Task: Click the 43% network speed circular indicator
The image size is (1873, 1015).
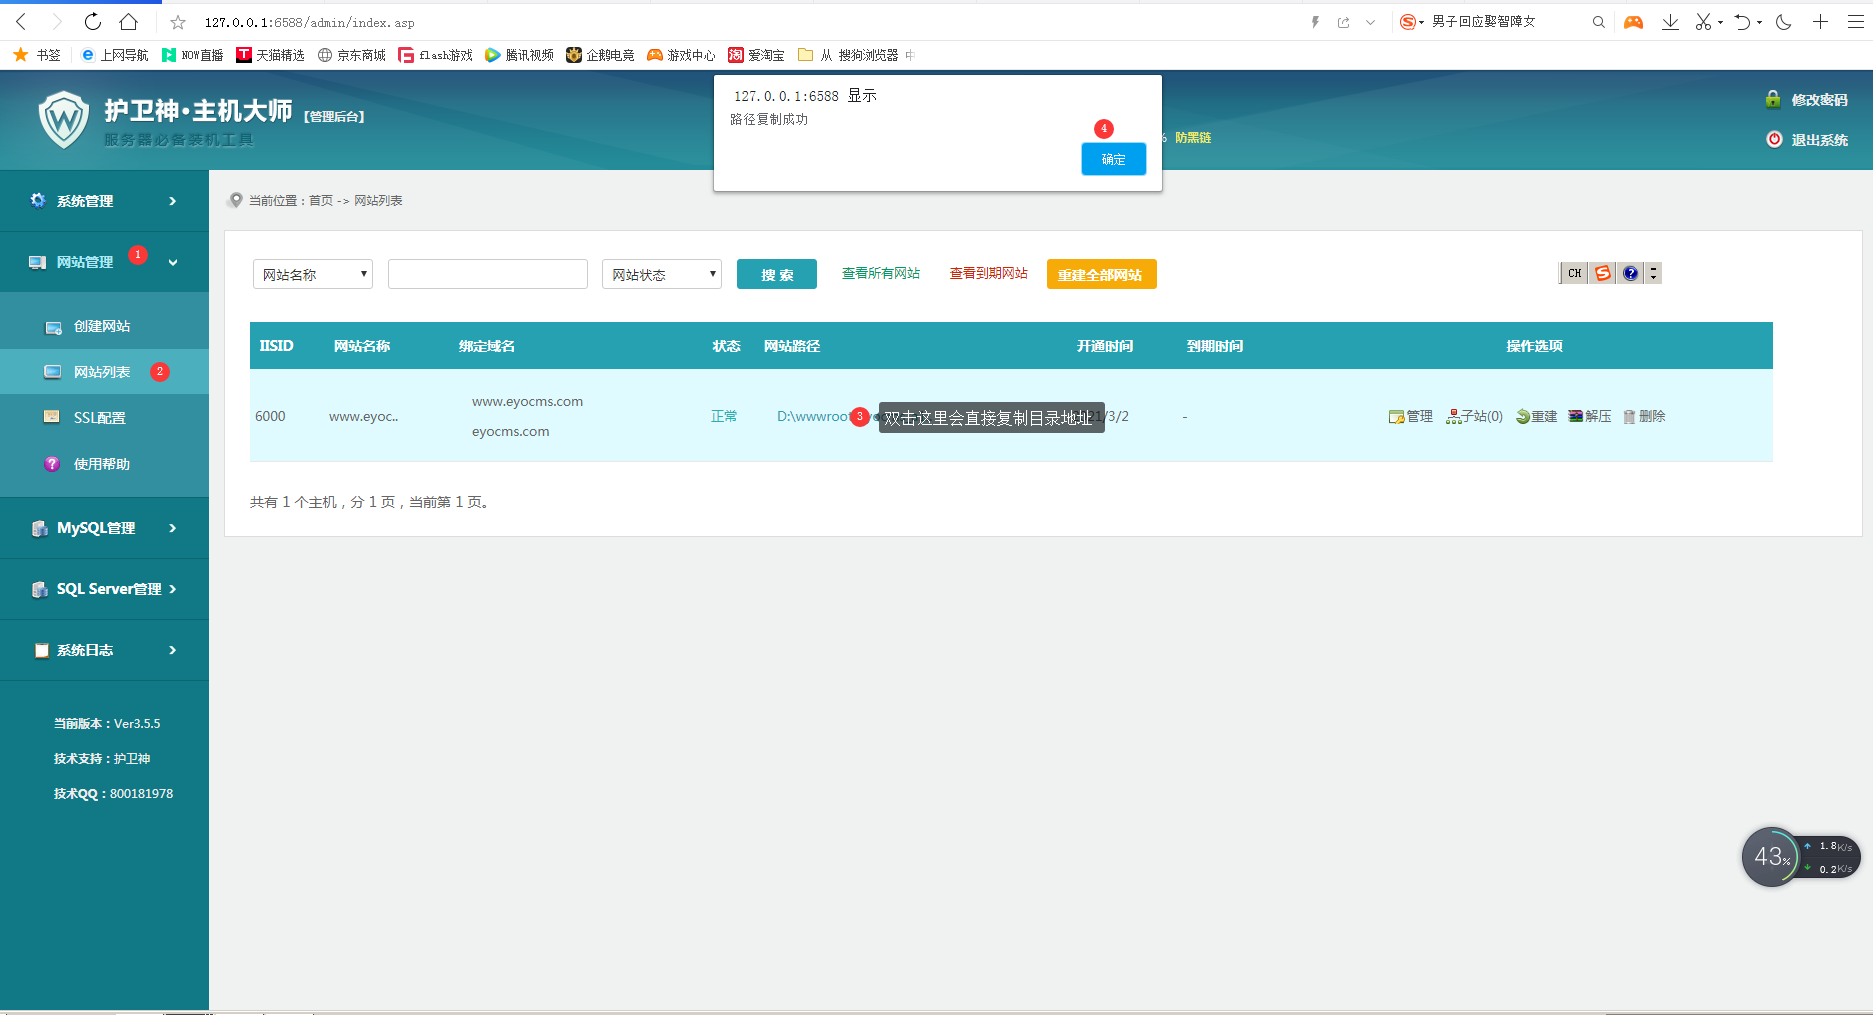Action: pos(1771,857)
